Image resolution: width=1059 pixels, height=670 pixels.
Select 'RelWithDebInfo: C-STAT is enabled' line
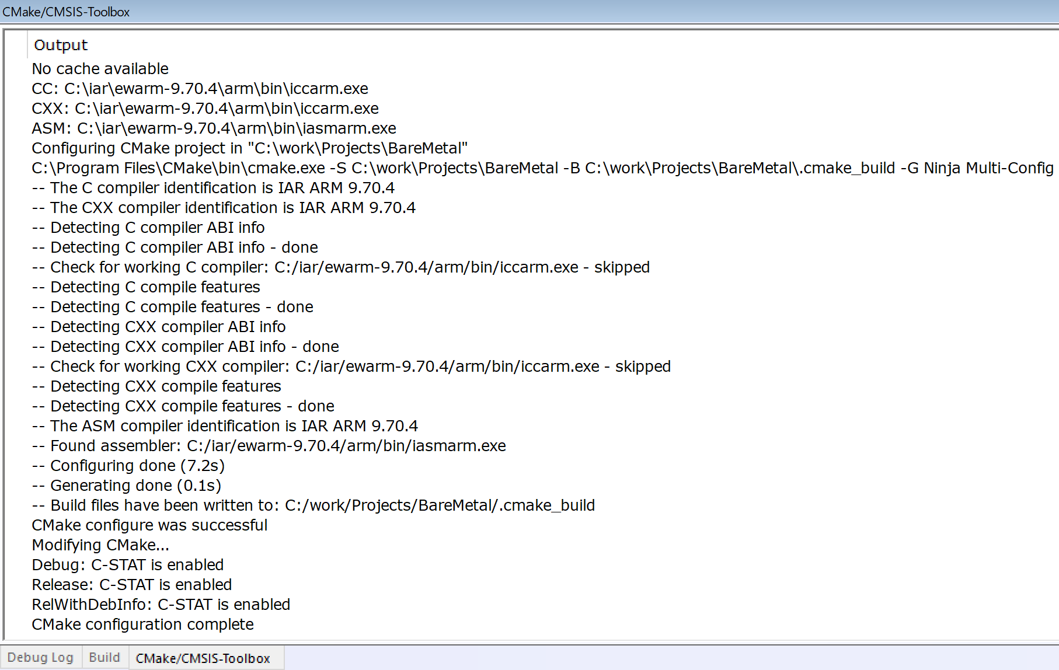[x=161, y=604]
